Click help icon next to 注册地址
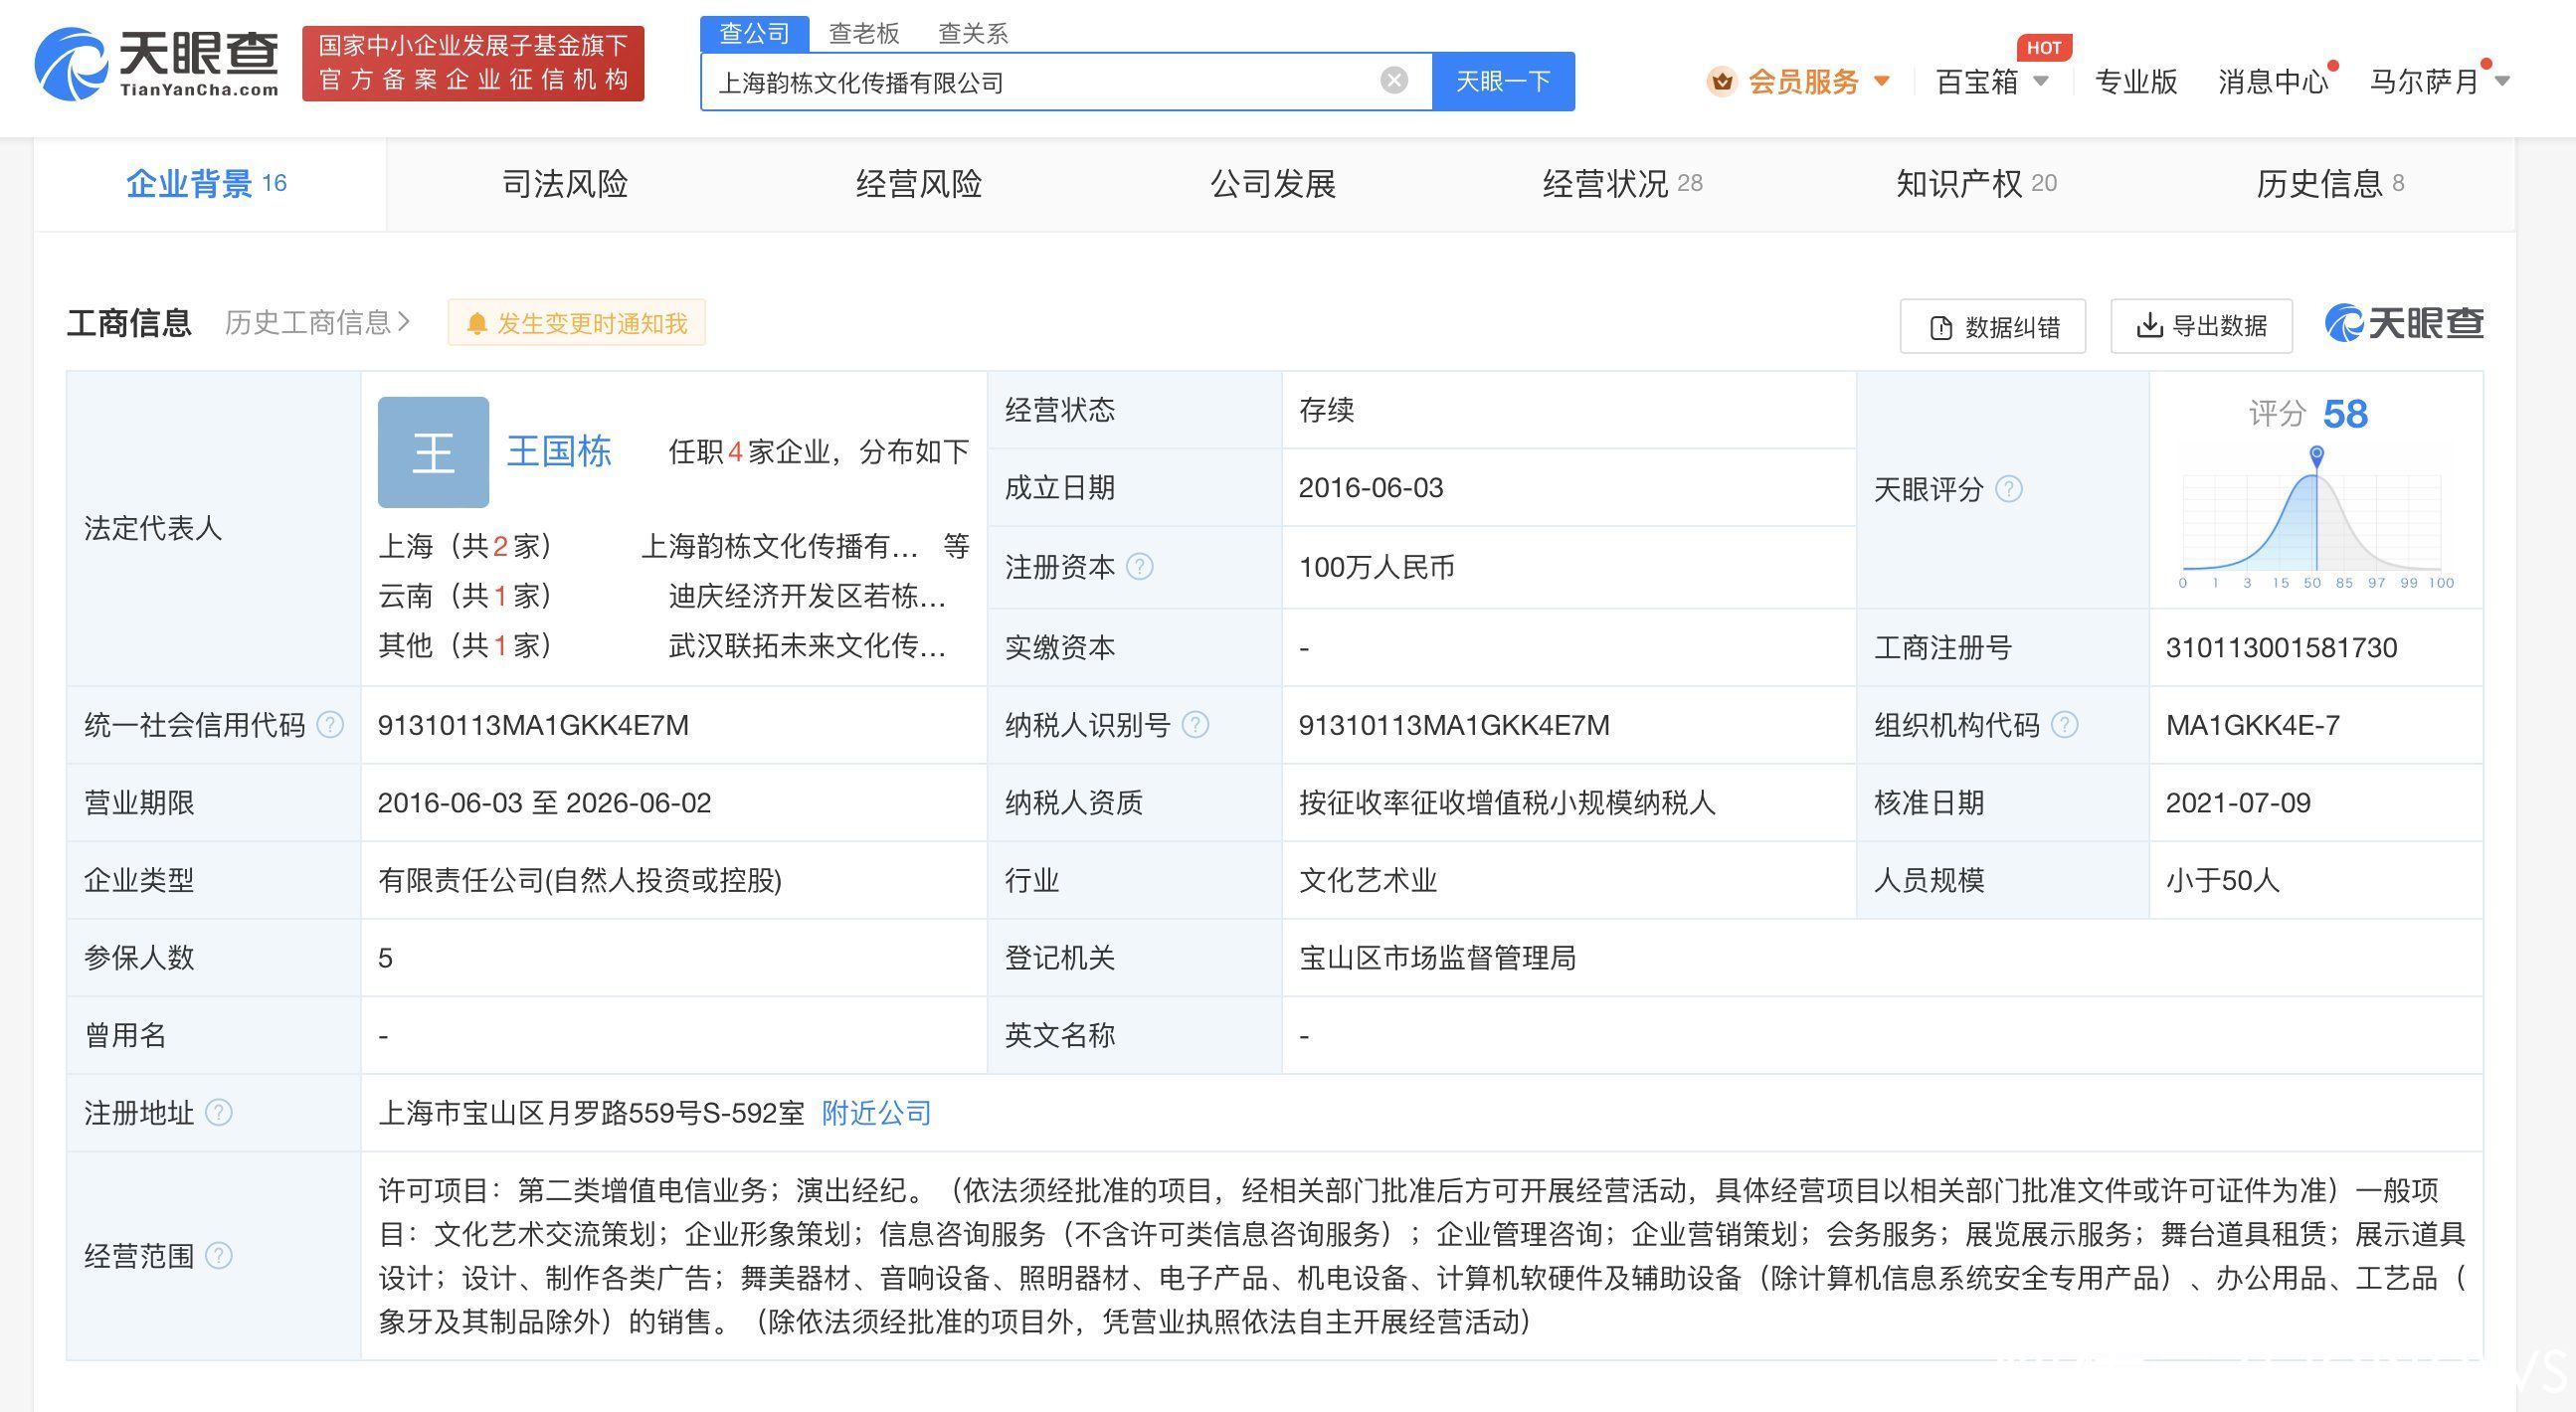2576x1412 pixels. click(218, 1112)
